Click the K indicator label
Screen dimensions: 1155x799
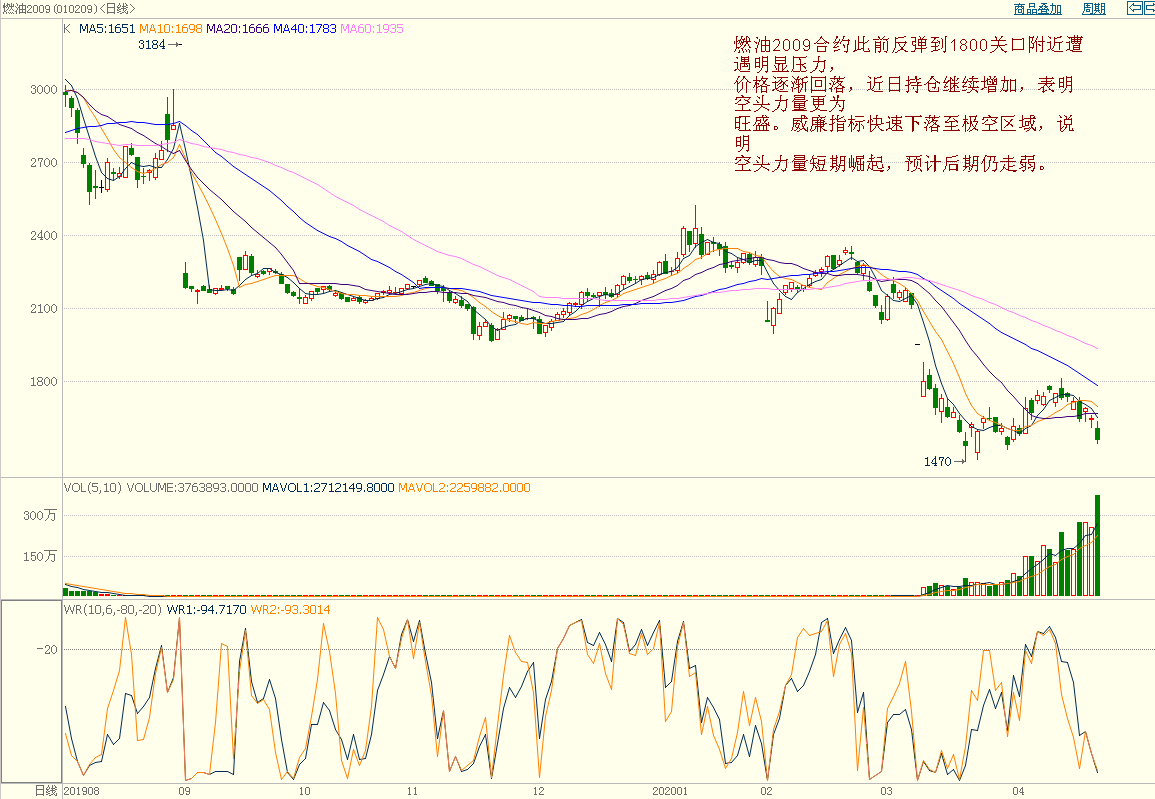click(x=67, y=29)
